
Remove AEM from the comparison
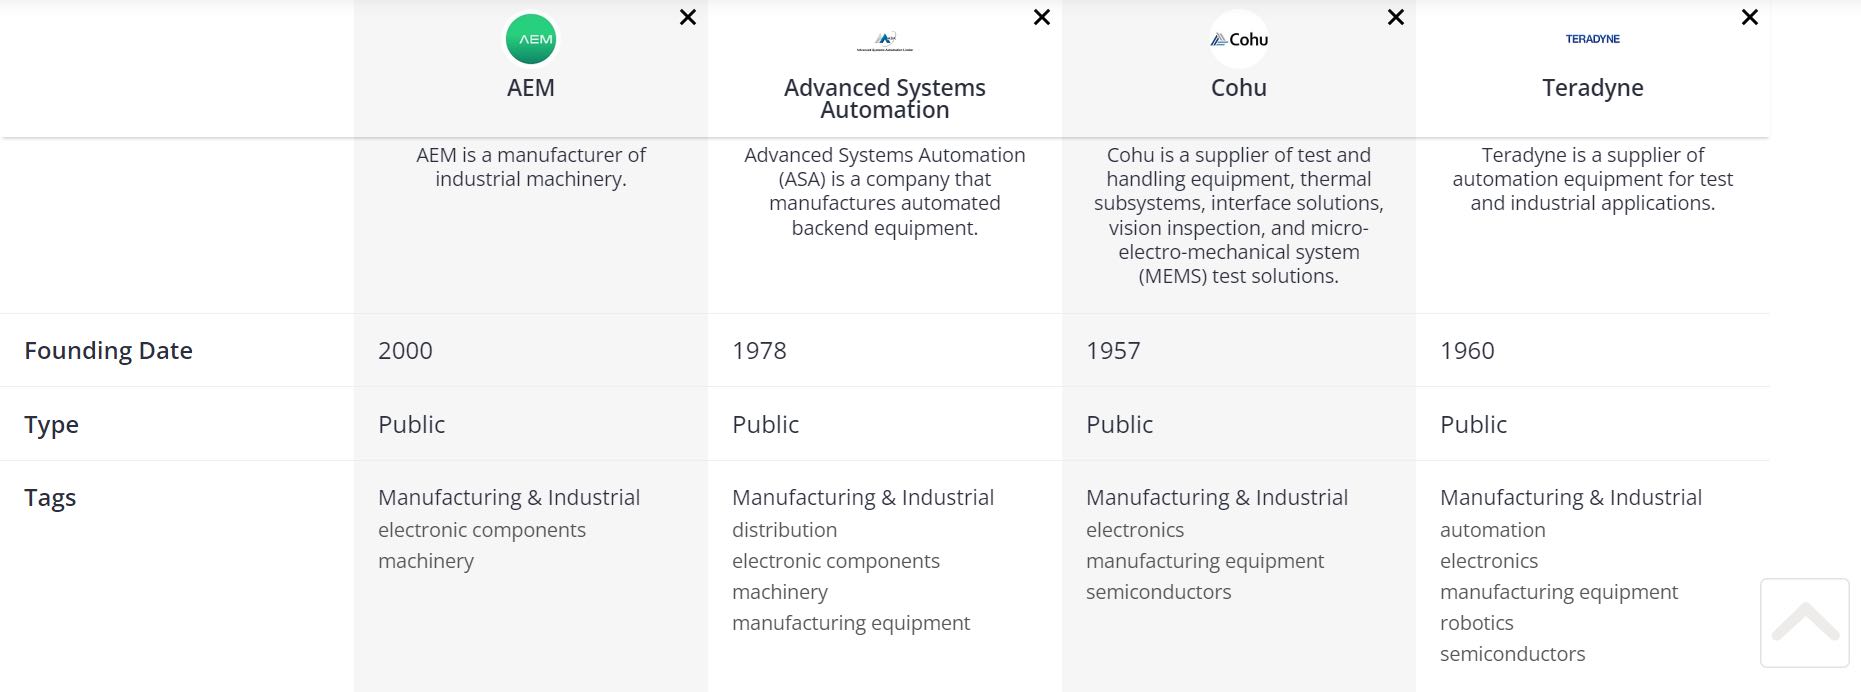[x=688, y=17]
